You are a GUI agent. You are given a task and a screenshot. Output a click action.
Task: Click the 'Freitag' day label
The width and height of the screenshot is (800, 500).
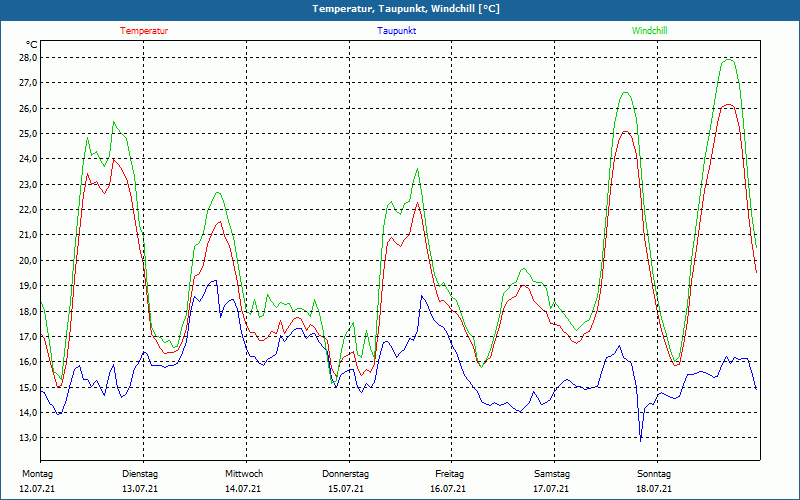click(449, 474)
